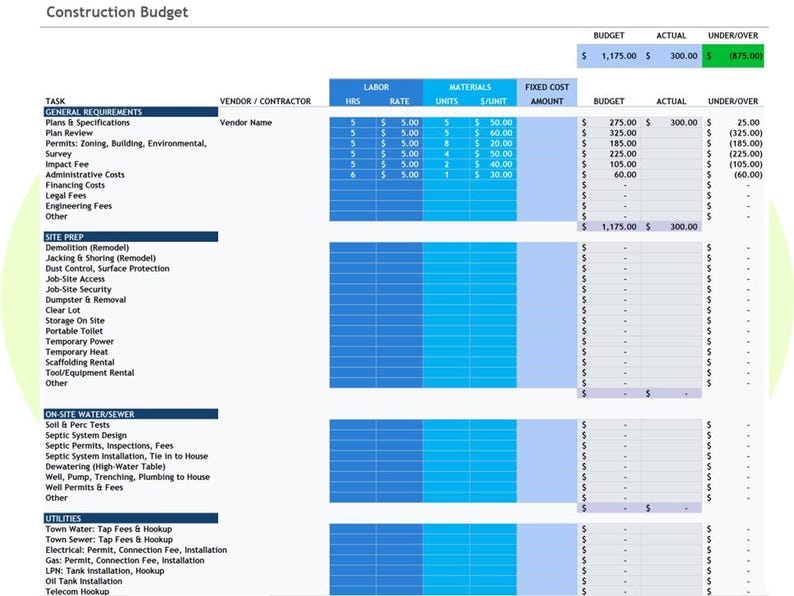
Task: Select the 'Storage On Site' task cell
Action: [x=75, y=321]
